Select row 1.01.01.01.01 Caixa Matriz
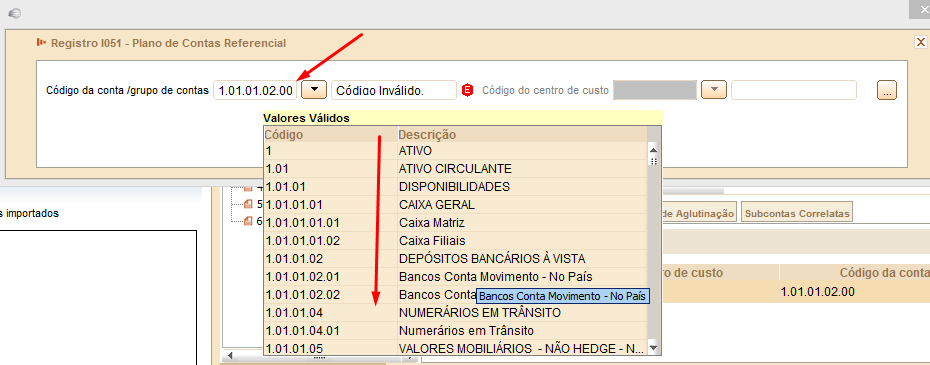Screen dimensions: 930x365 (456, 223)
